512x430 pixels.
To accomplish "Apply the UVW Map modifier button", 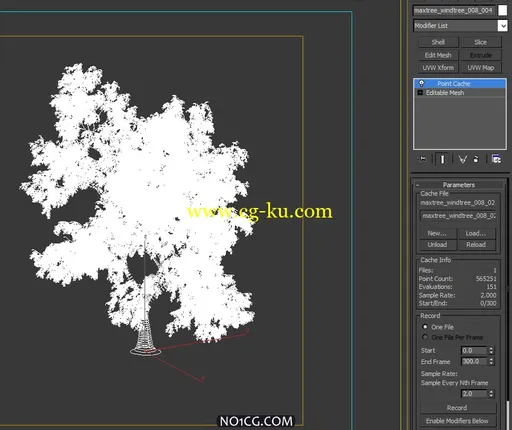I will pyautogui.click(x=480, y=68).
